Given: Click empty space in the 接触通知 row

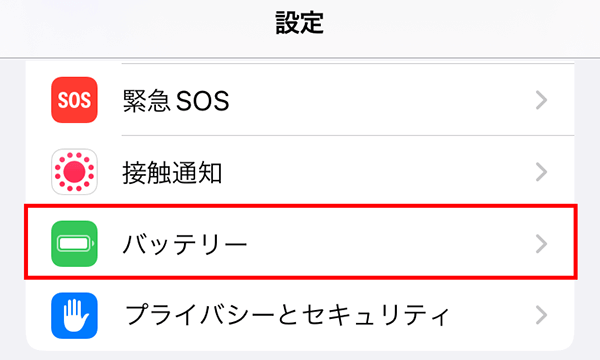Looking at the screenshot, I should pos(383,172).
